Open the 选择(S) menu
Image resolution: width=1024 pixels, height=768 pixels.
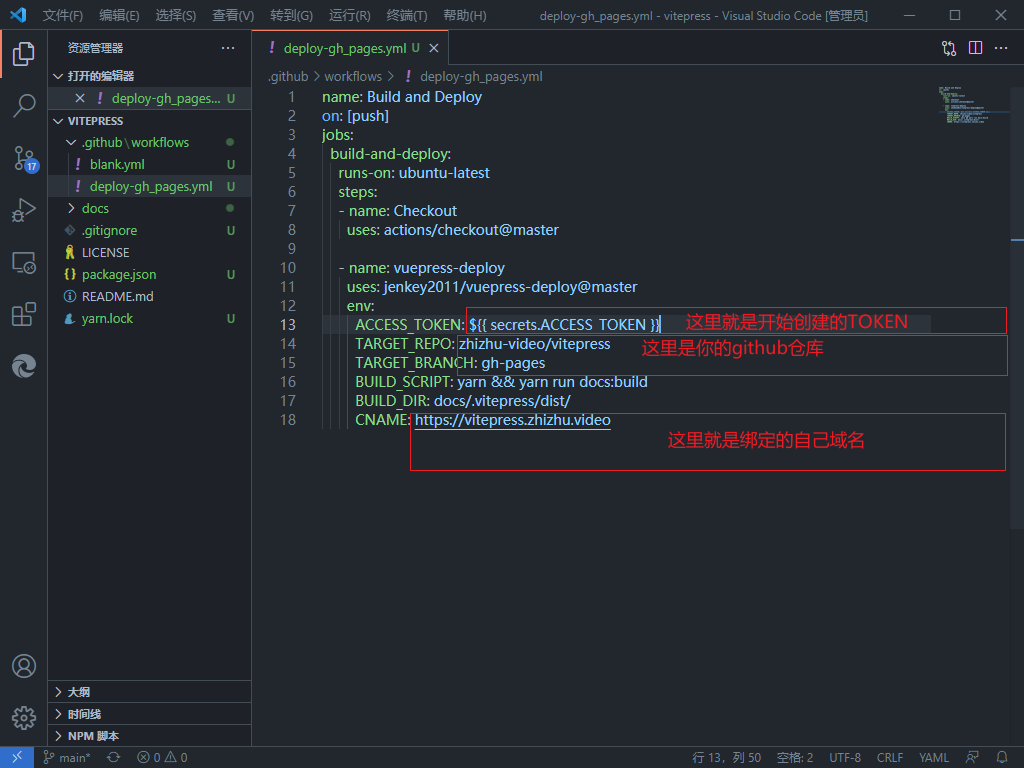(176, 15)
